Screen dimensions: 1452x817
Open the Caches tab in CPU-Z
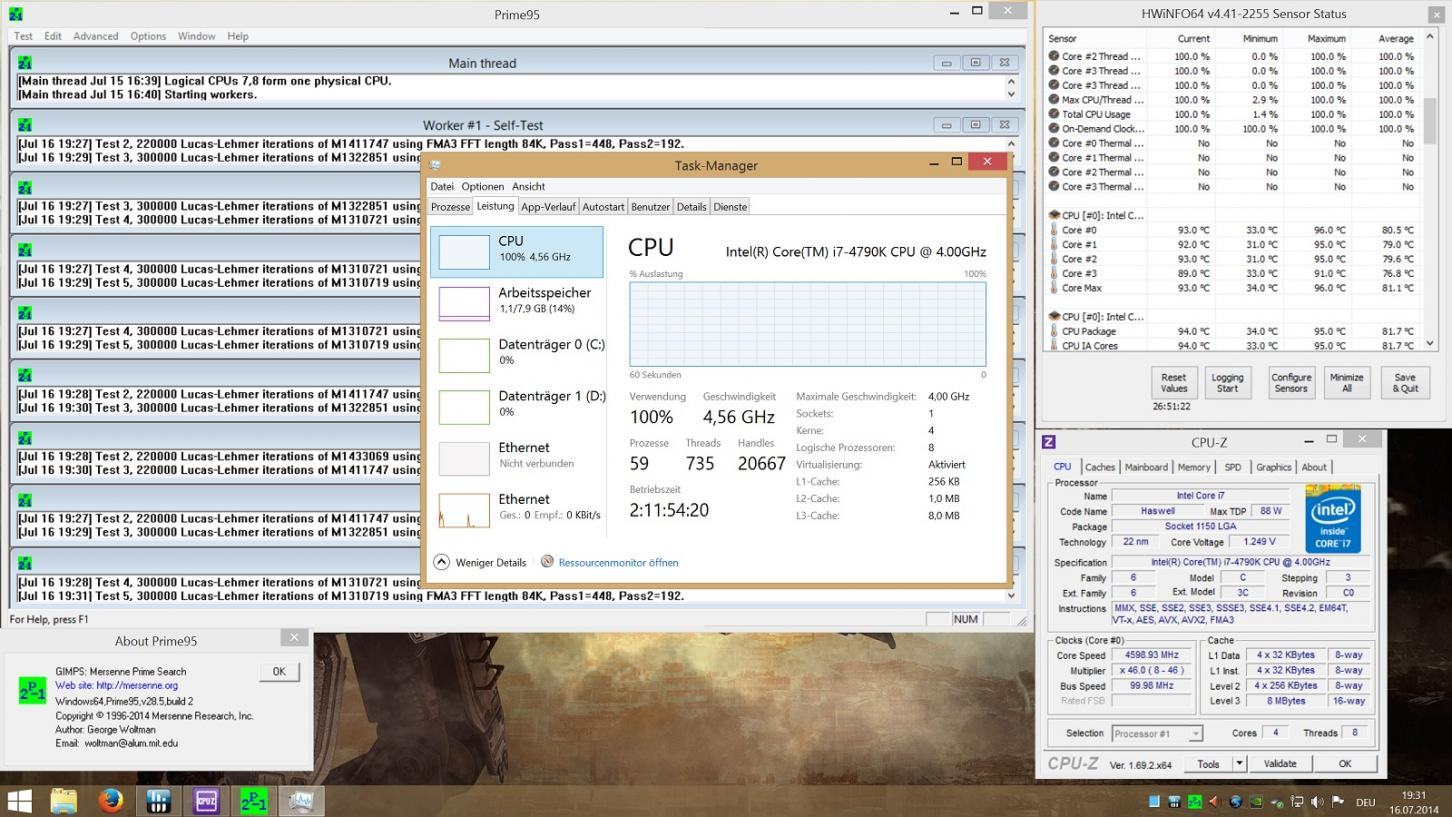(x=1100, y=467)
